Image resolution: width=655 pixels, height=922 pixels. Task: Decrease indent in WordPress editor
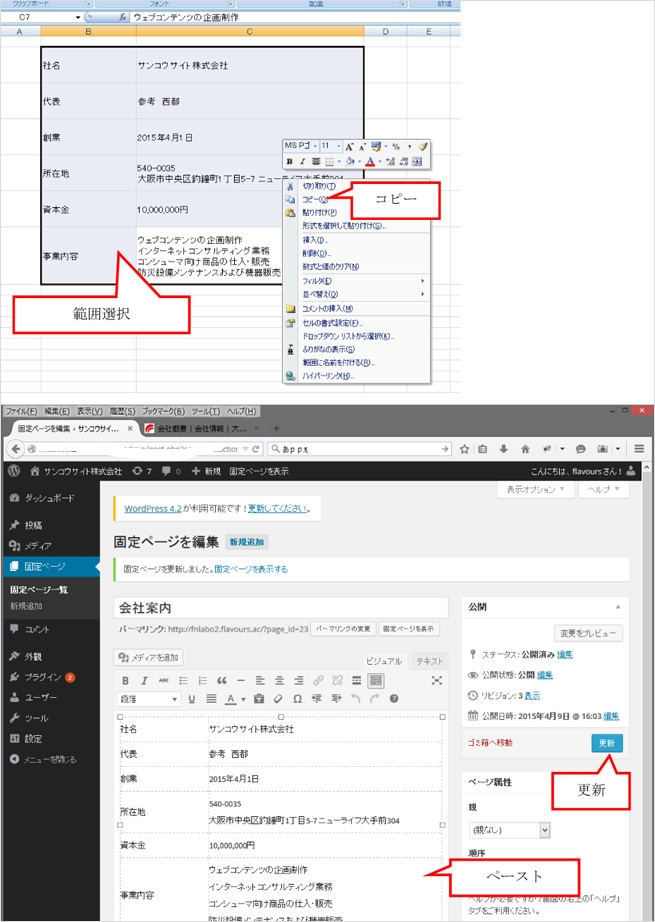click(317, 699)
